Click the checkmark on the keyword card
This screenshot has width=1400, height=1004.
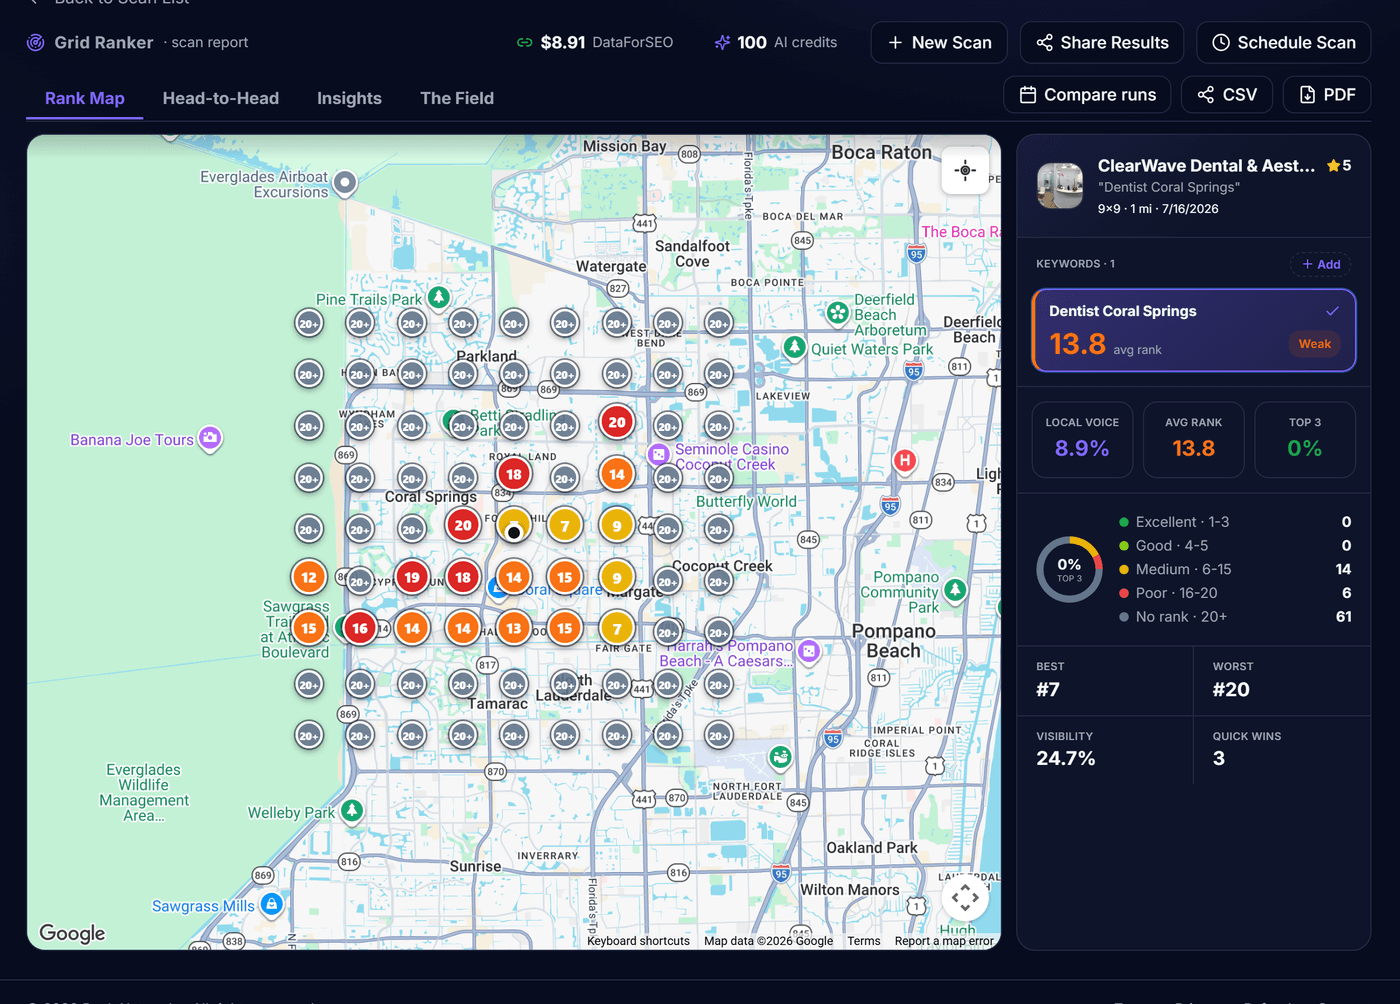tap(1332, 311)
